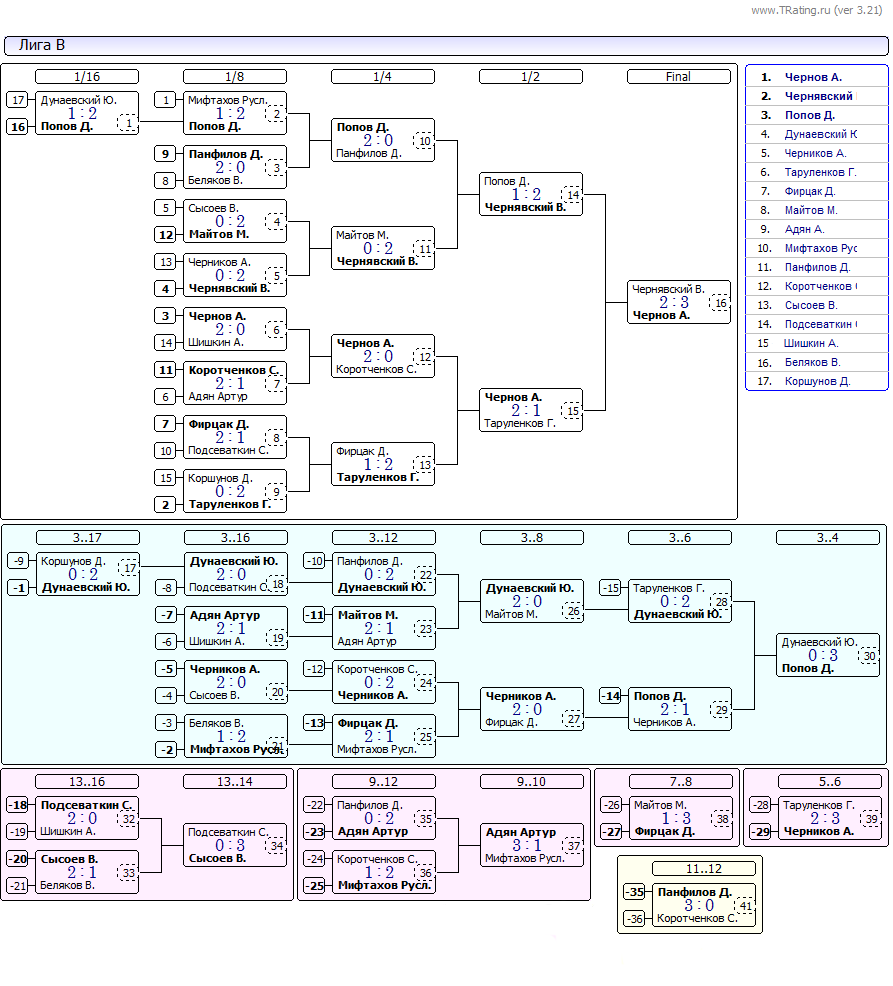Screen dimensions: 893x986
Task: Click match number 16 badge in the Final
Action: [721, 303]
